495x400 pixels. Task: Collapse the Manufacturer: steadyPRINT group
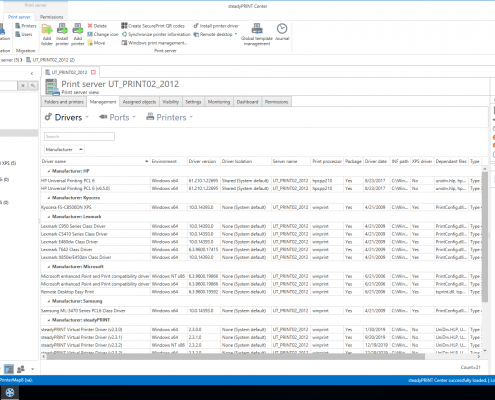tap(49, 320)
